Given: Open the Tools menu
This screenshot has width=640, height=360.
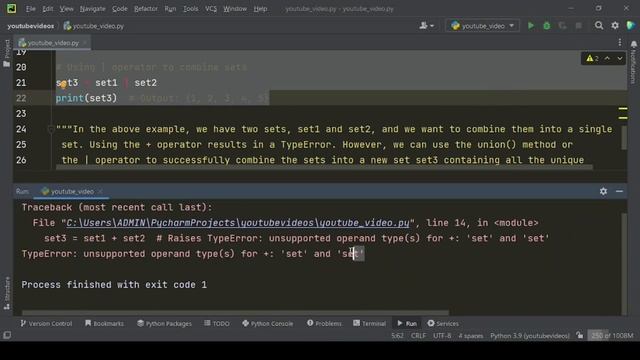Looking at the screenshot, I should point(190,9).
